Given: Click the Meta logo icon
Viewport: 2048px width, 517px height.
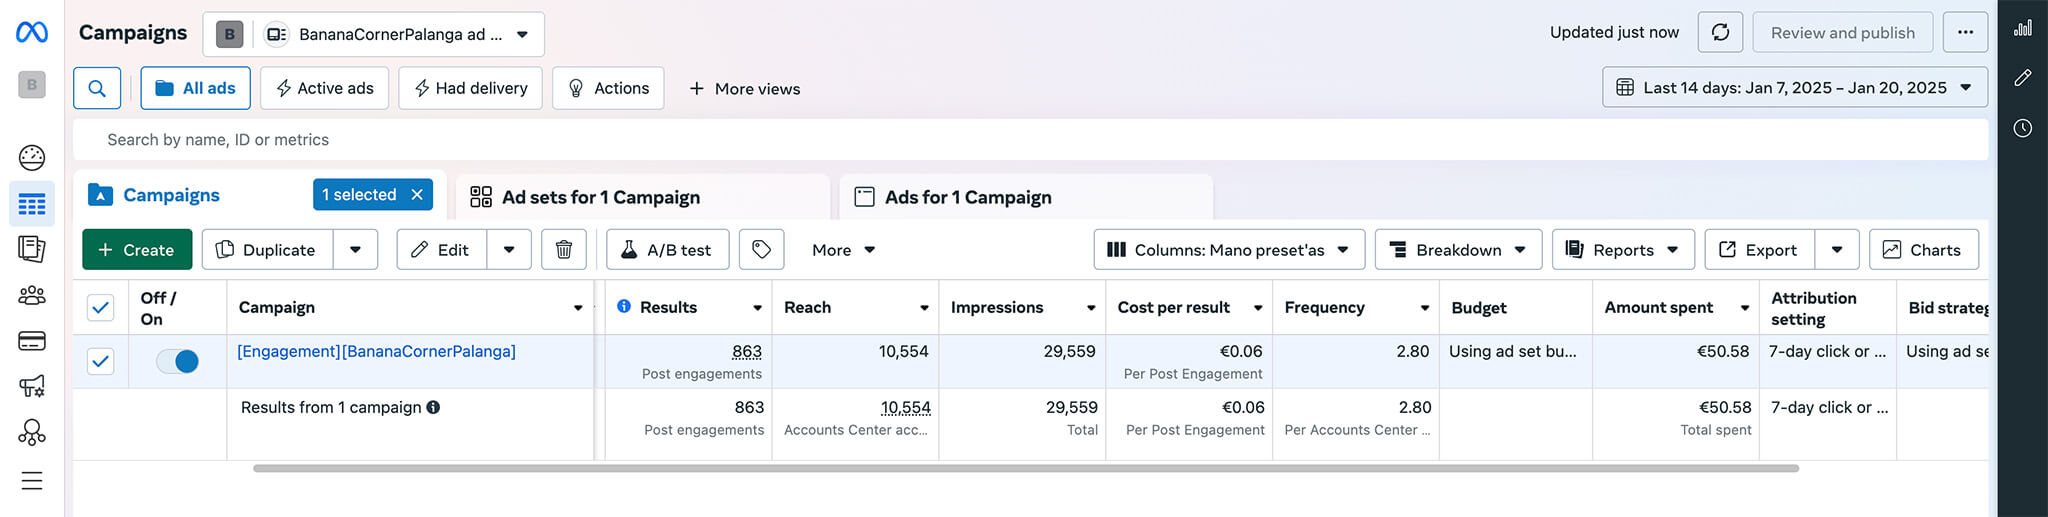Looking at the screenshot, I should click(x=32, y=32).
